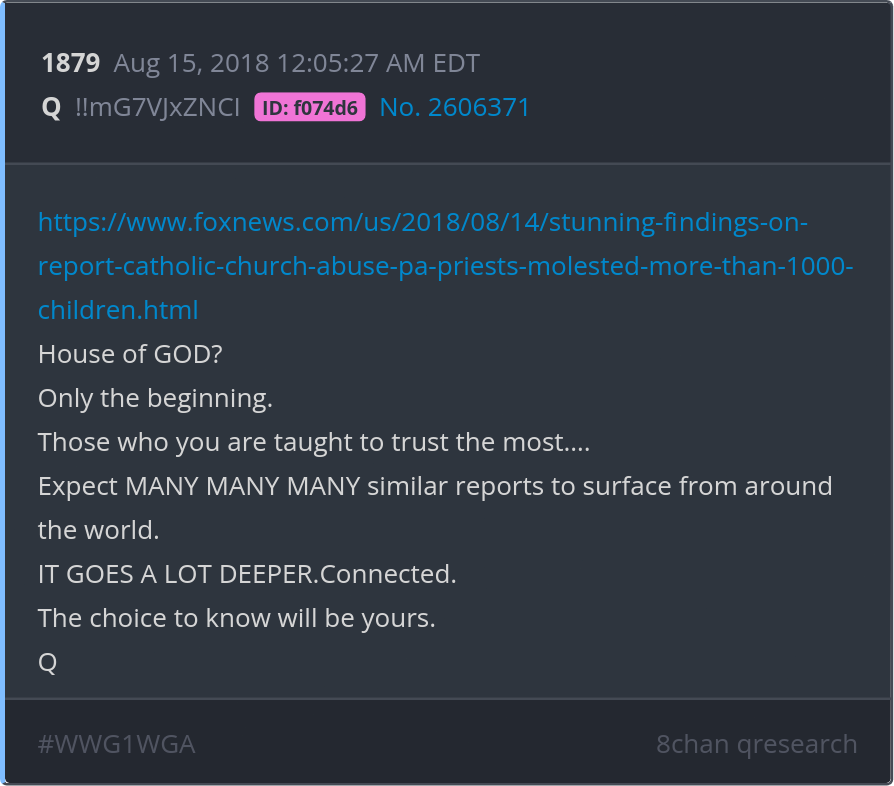Click "IT GOES A LOT DEEPER.Connected." text

[x=247, y=574]
